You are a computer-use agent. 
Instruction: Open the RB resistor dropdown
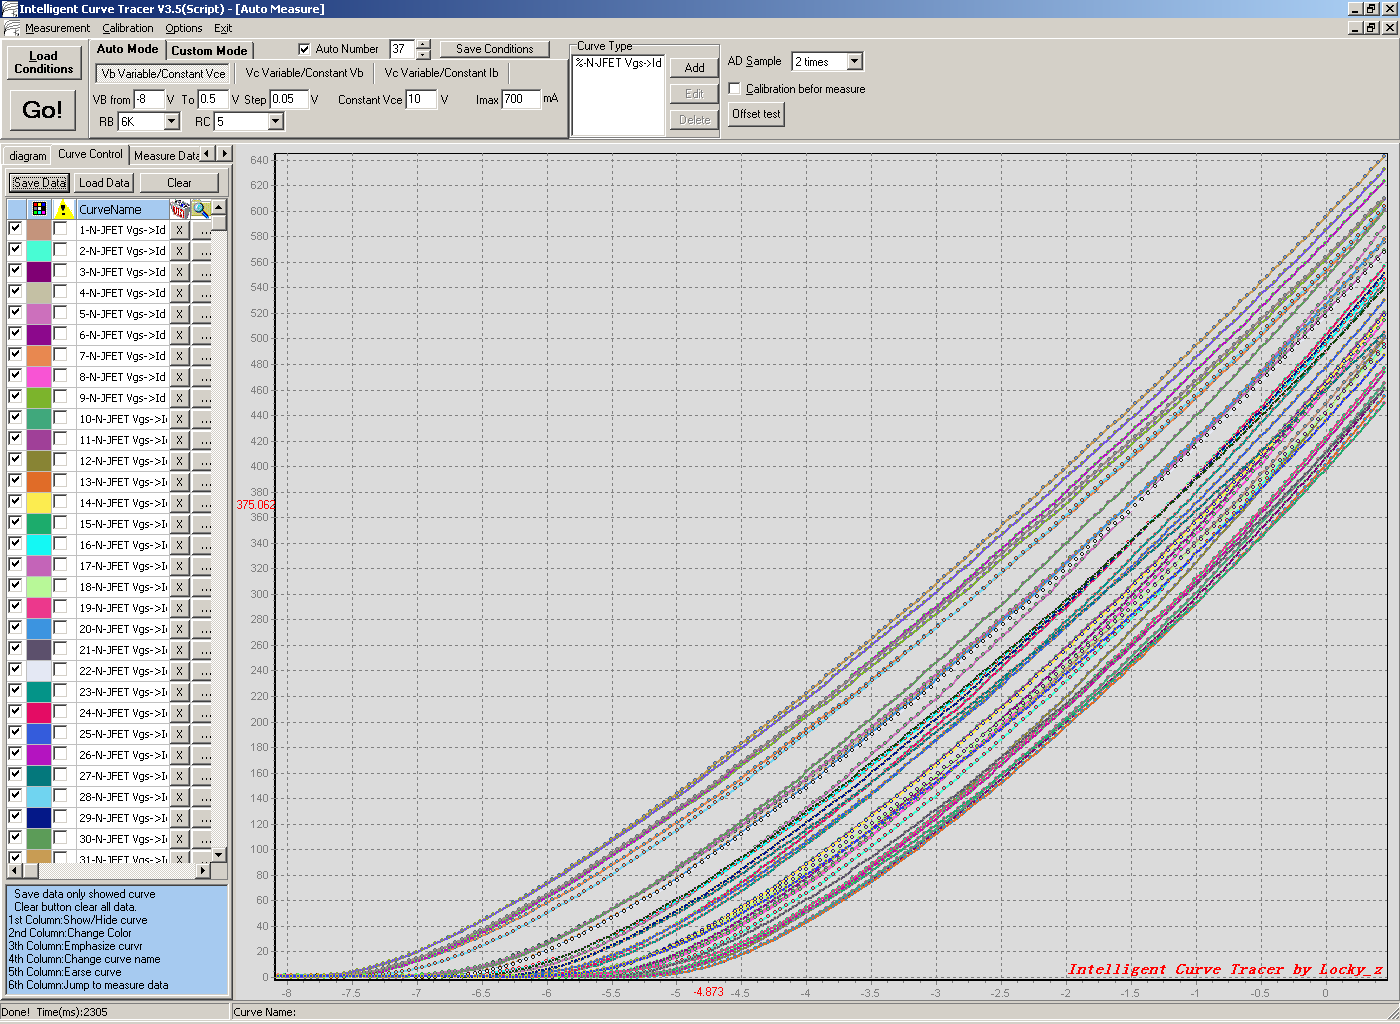[x=171, y=122]
